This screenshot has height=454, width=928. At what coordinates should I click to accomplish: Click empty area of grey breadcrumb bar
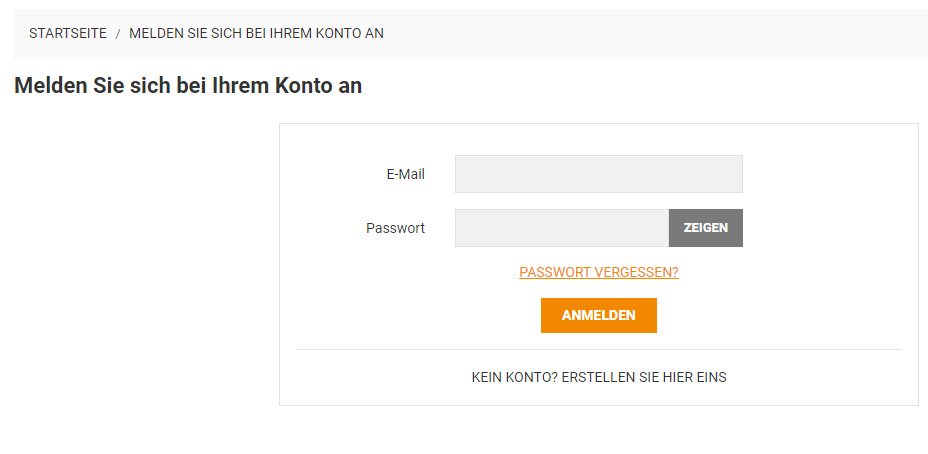point(651,34)
